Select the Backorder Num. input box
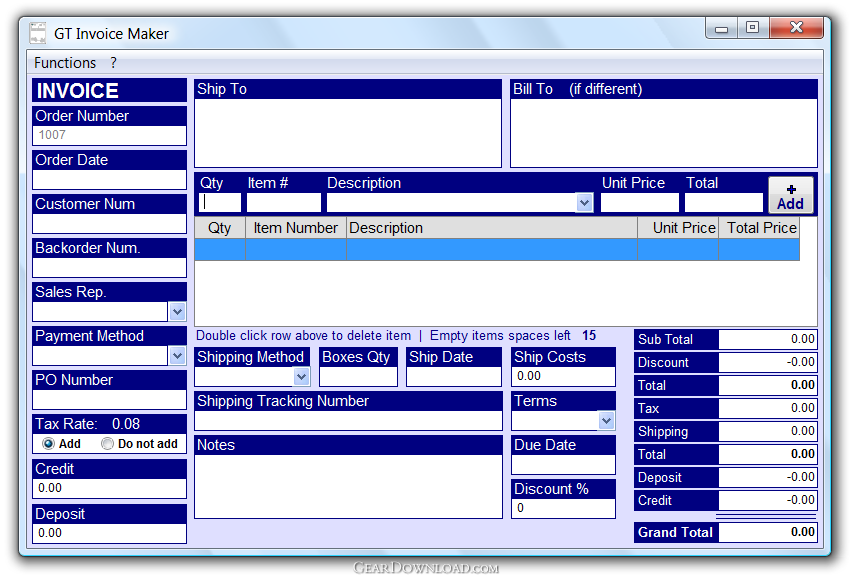This screenshot has width=852, height=576. point(109,267)
